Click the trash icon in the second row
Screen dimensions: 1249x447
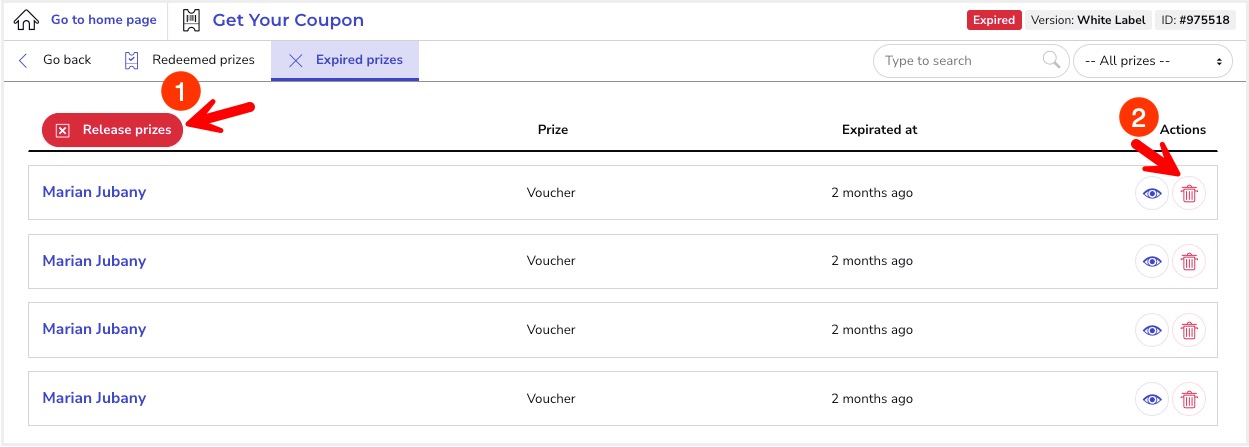coord(1189,261)
